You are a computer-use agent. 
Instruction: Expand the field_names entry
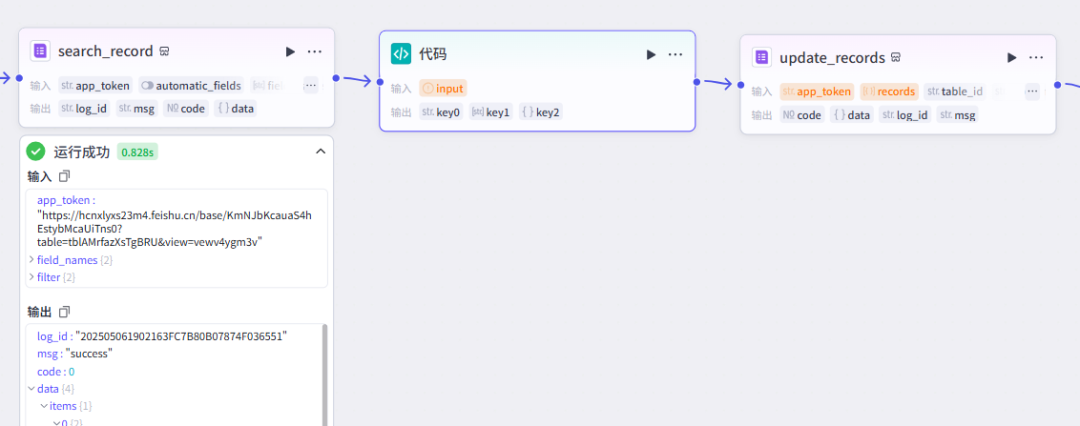tap(31, 260)
